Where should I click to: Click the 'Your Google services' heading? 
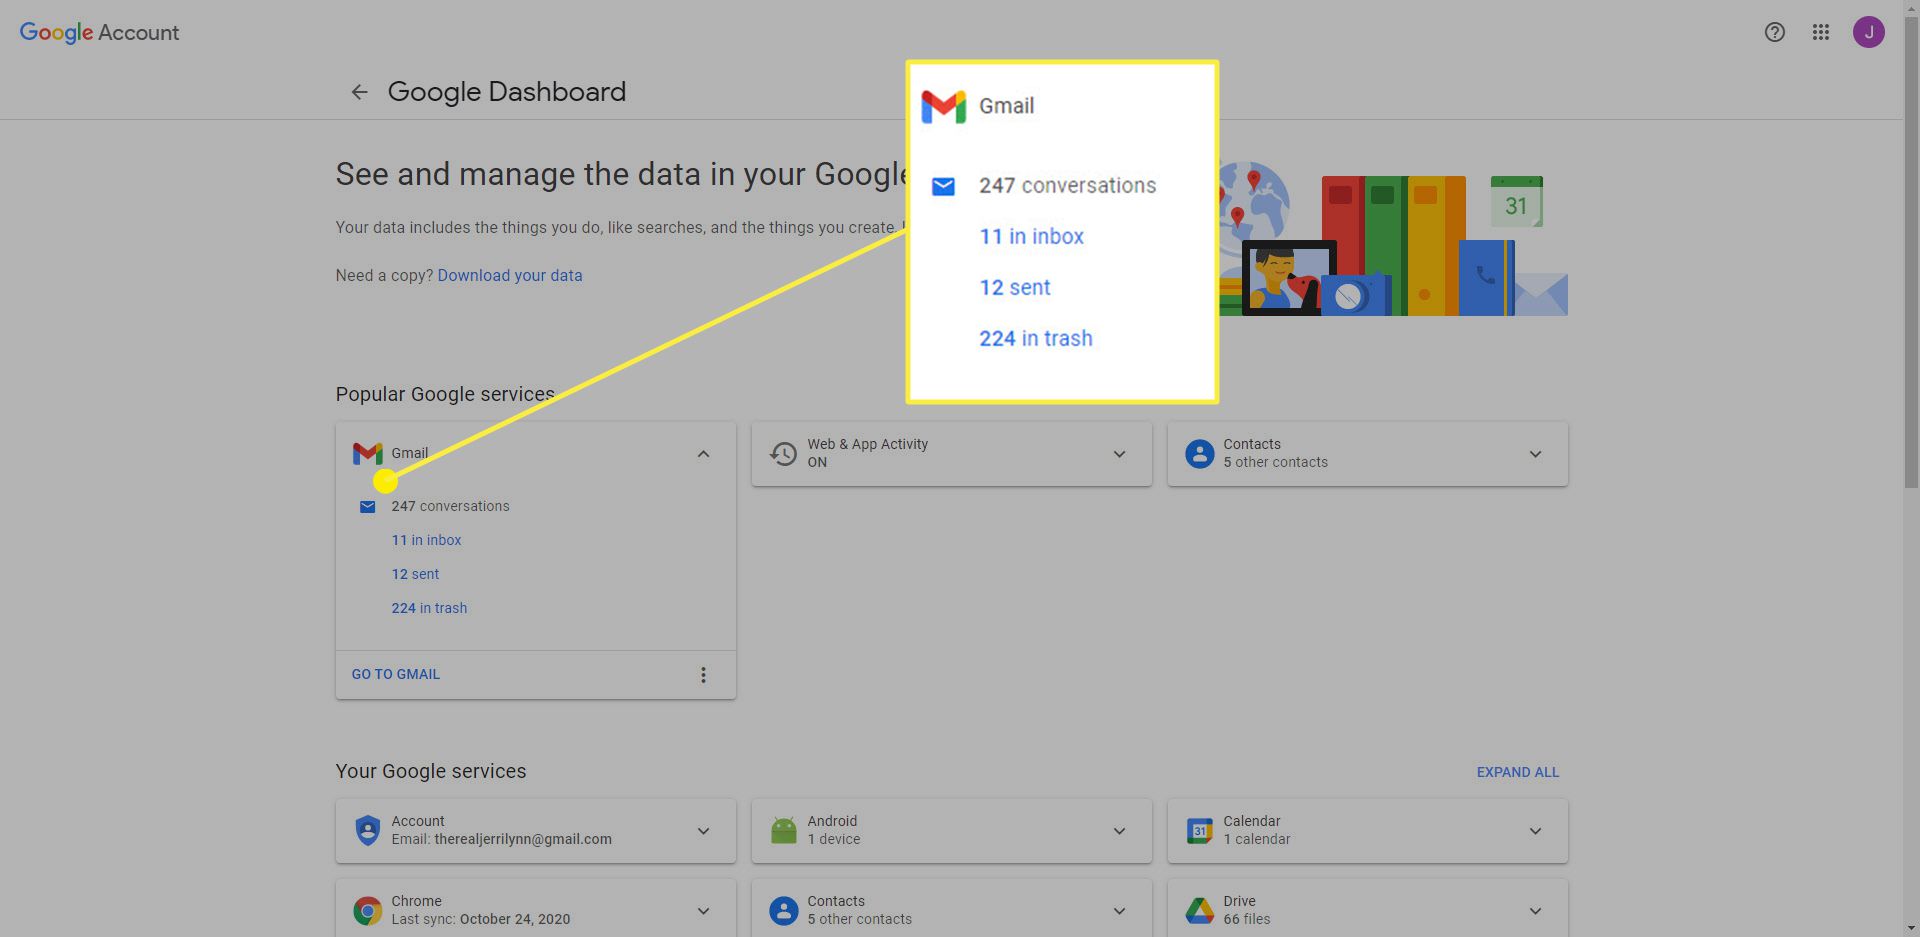[x=431, y=771]
